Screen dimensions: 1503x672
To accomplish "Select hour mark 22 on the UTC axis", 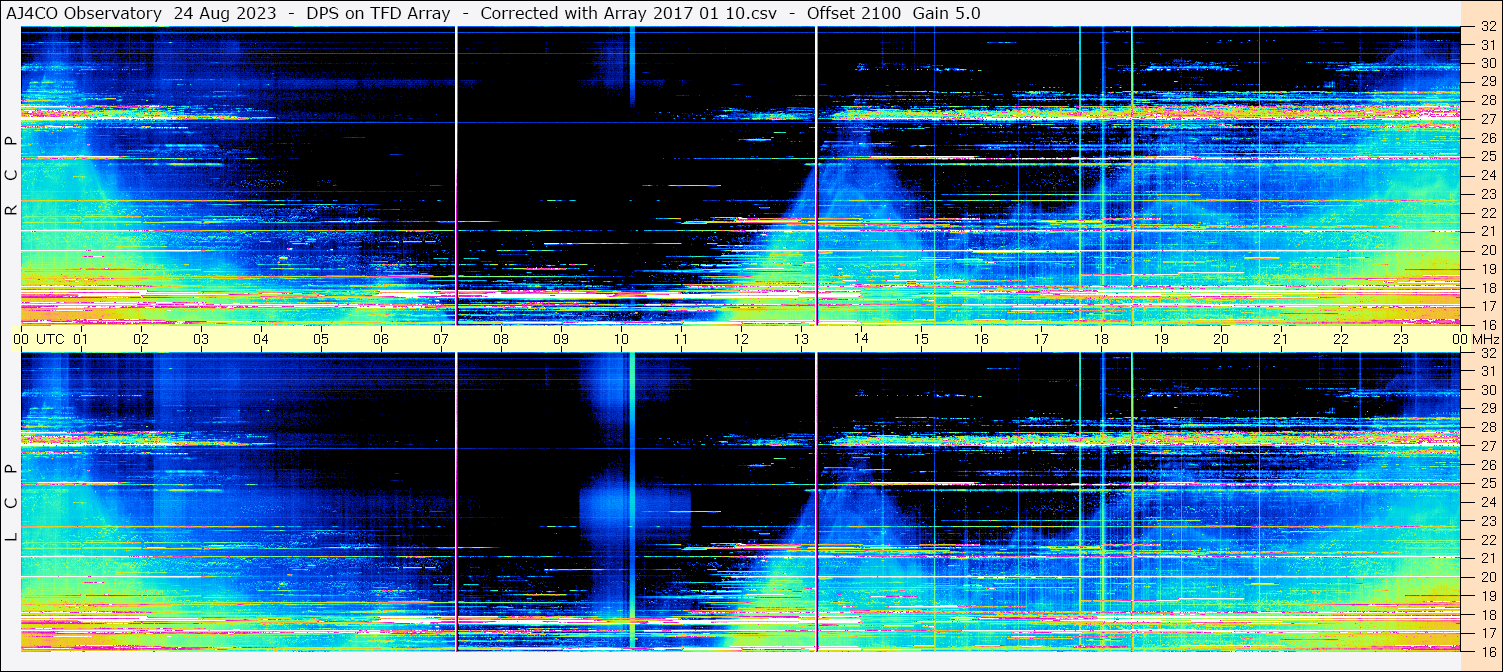I will pyautogui.click(x=1341, y=339).
